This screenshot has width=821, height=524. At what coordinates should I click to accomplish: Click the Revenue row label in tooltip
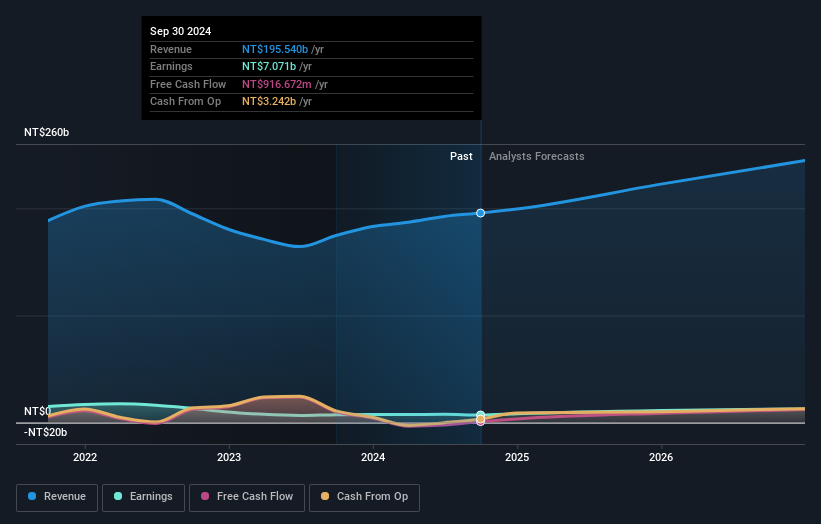pyautogui.click(x=171, y=49)
